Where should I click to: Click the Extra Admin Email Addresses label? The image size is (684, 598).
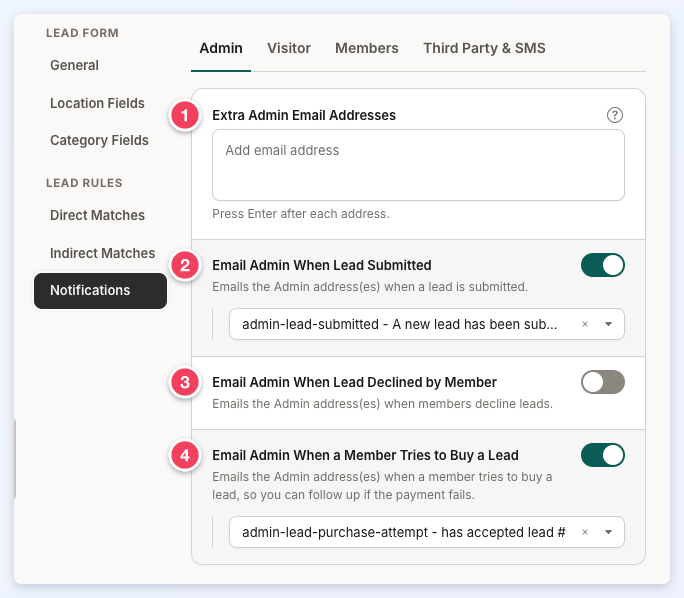304,115
